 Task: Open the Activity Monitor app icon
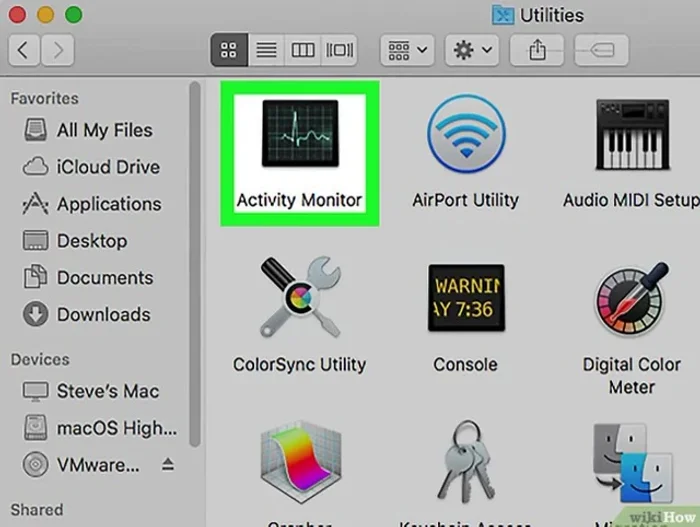[x=300, y=134]
